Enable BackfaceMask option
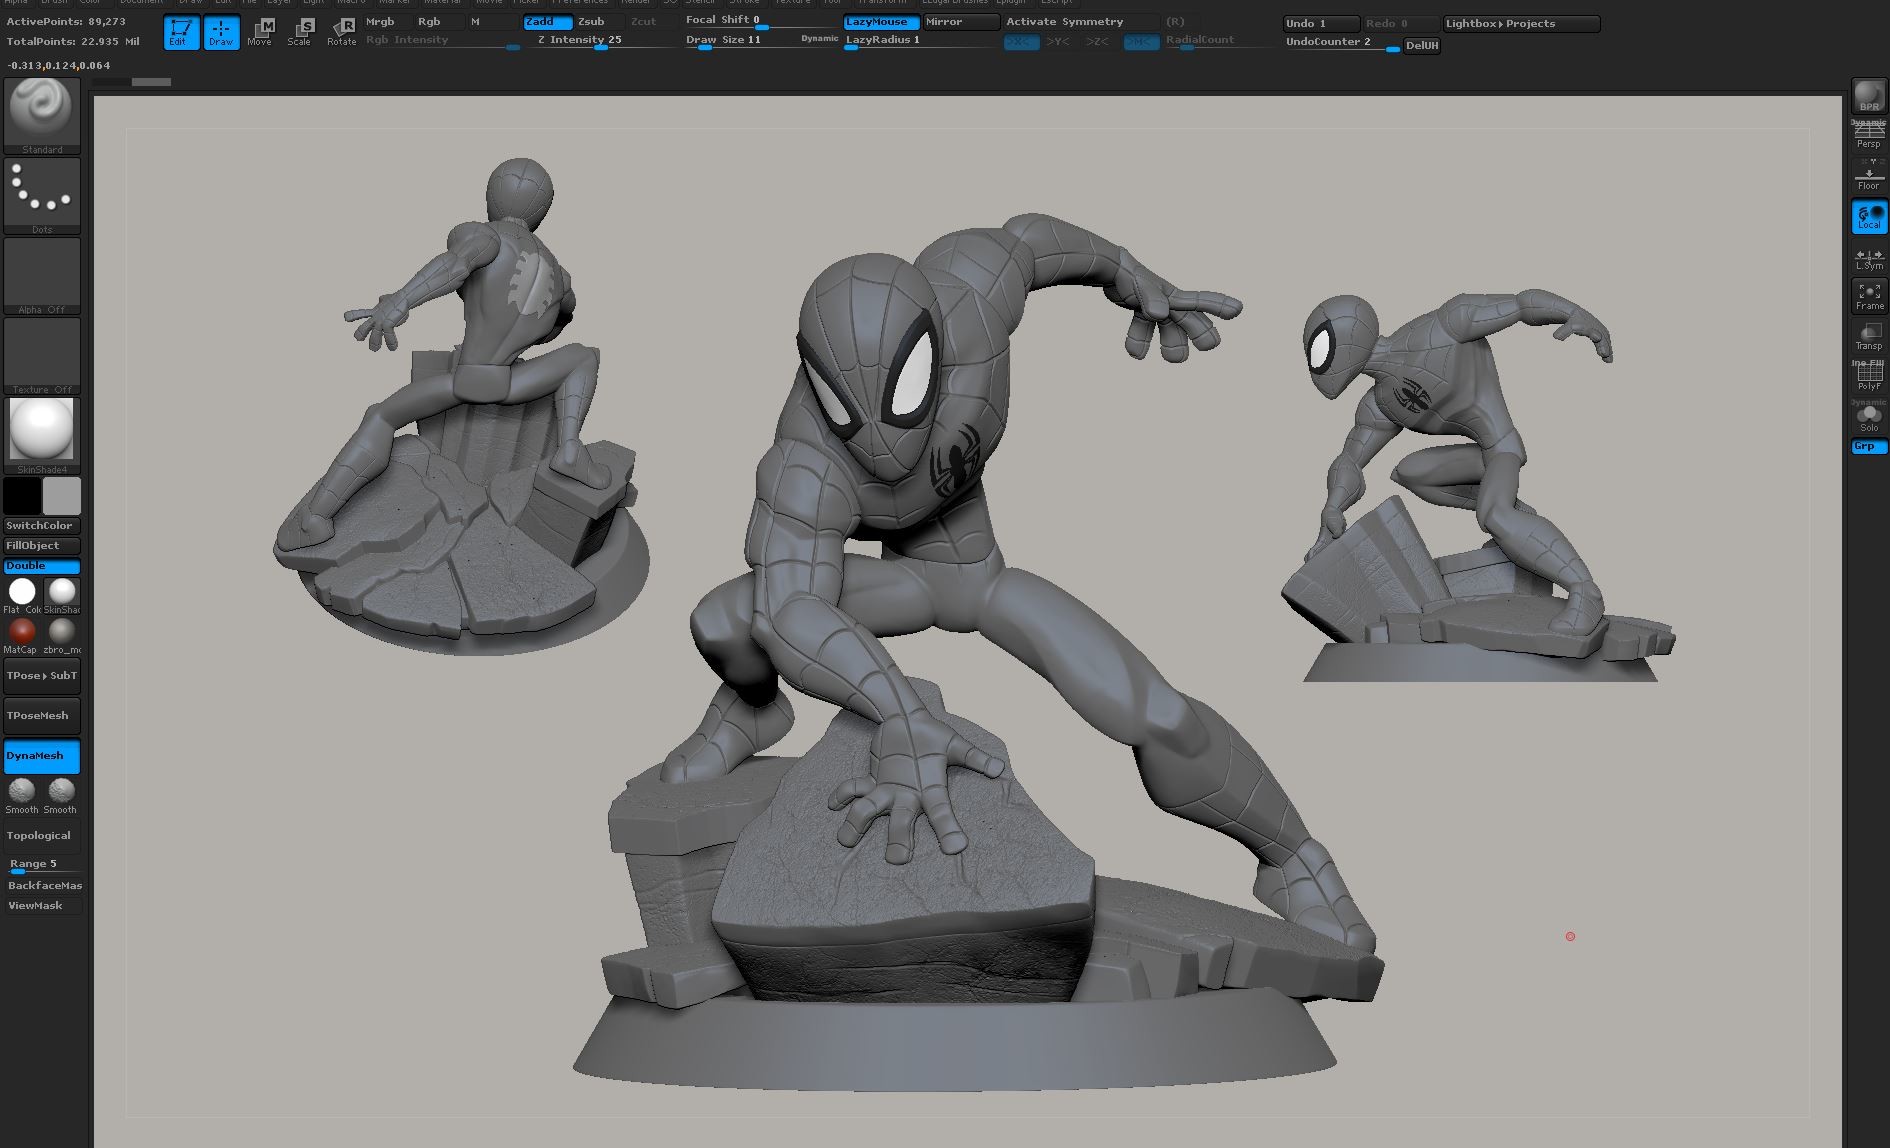The image size is (1890, 1148). coord(43,886)
